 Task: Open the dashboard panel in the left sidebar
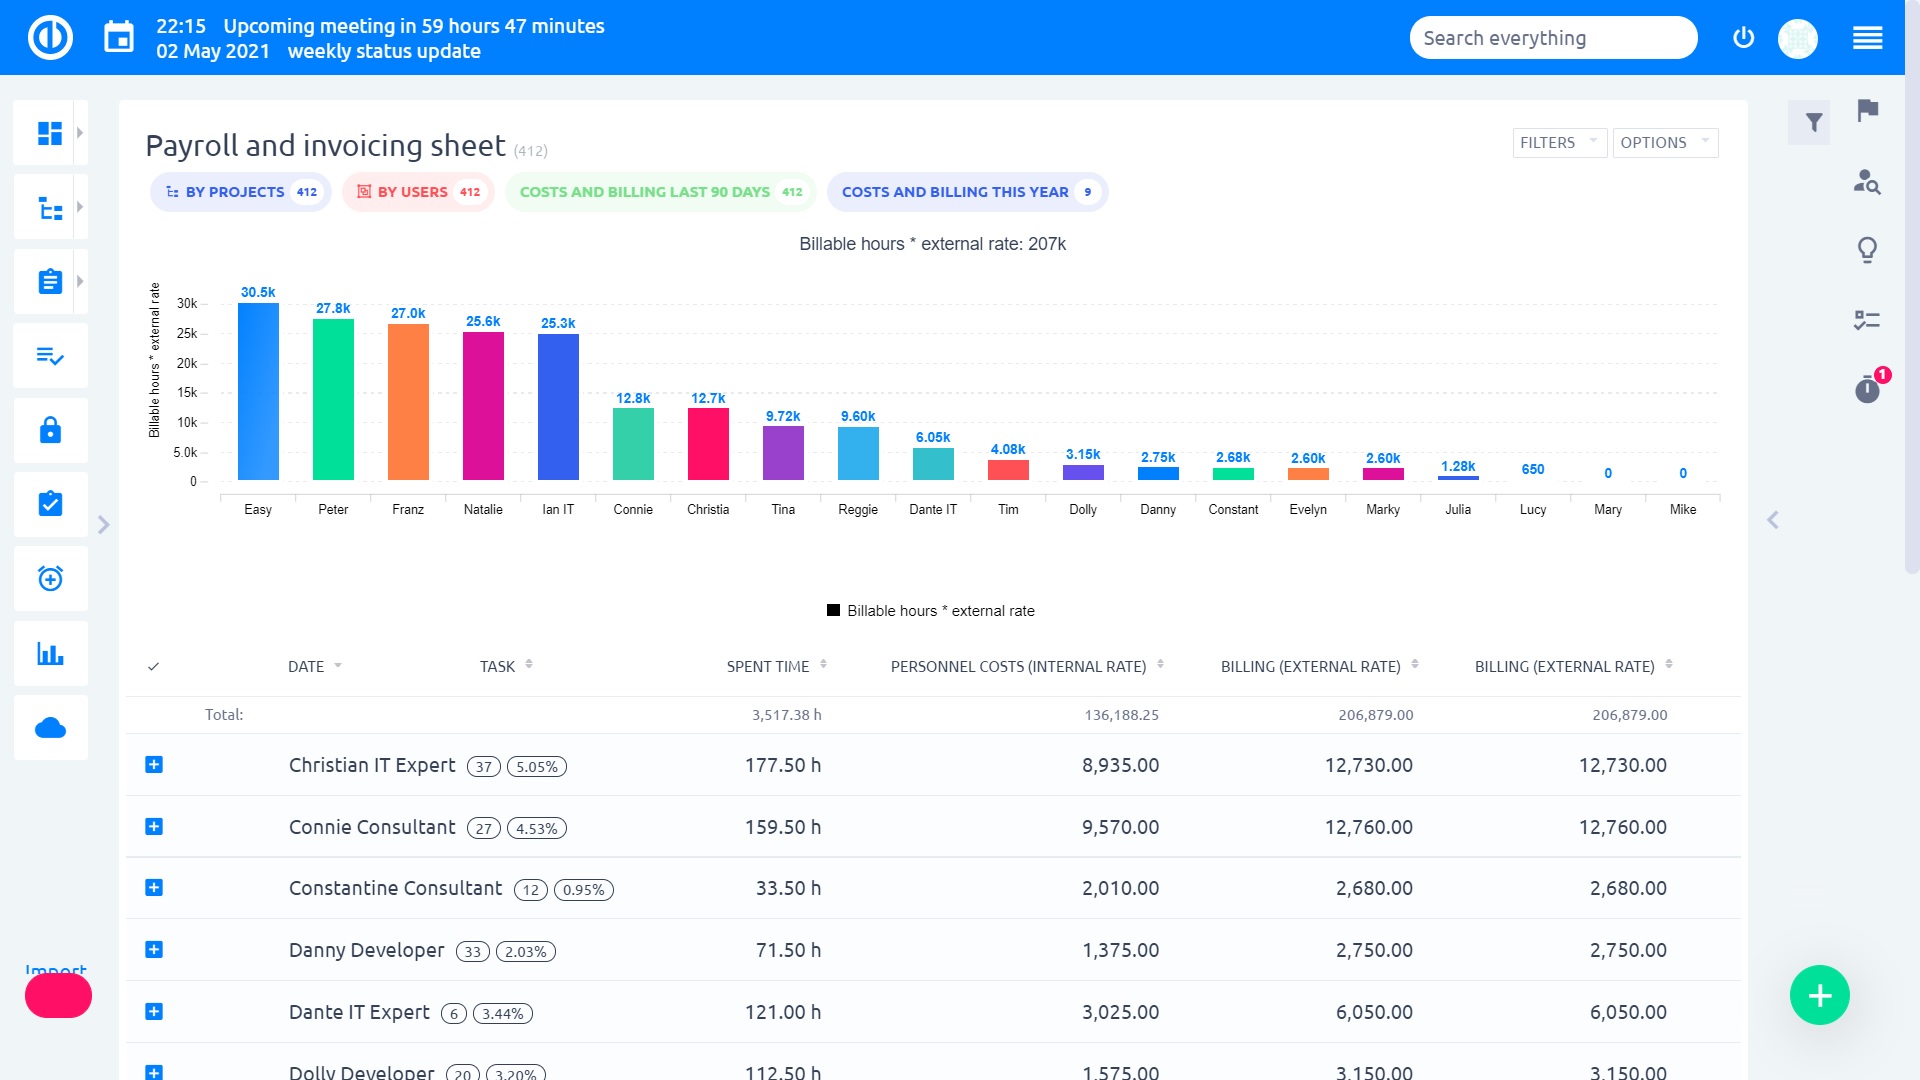coord(49,131)
